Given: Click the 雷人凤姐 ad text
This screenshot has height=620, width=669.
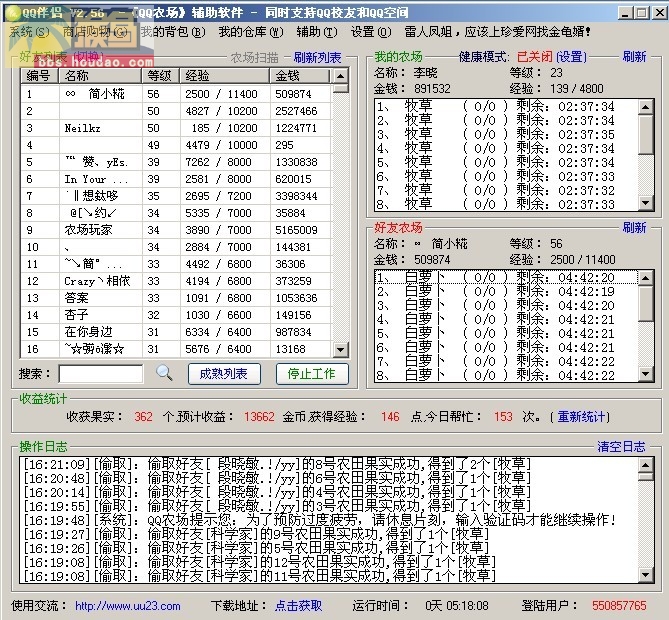Looking at the screenshot, I should click(497, 32).
